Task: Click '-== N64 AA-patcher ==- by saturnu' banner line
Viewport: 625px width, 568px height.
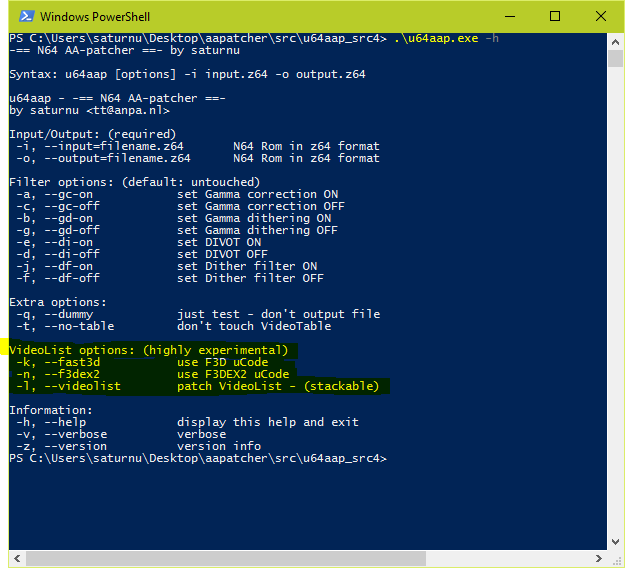Action: (x=125, y=51)
